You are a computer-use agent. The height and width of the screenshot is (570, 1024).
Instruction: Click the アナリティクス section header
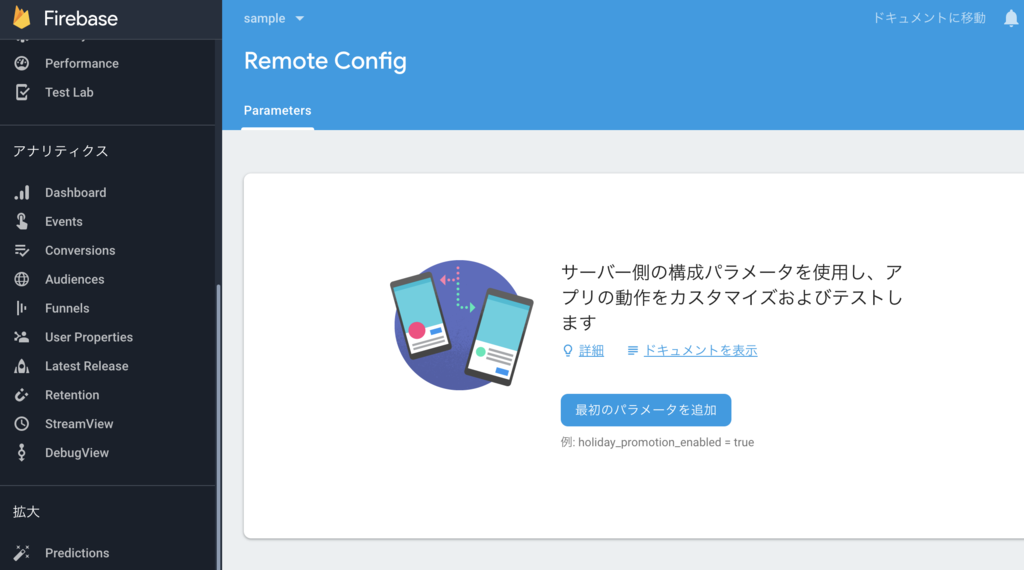(x=61, y=151)
